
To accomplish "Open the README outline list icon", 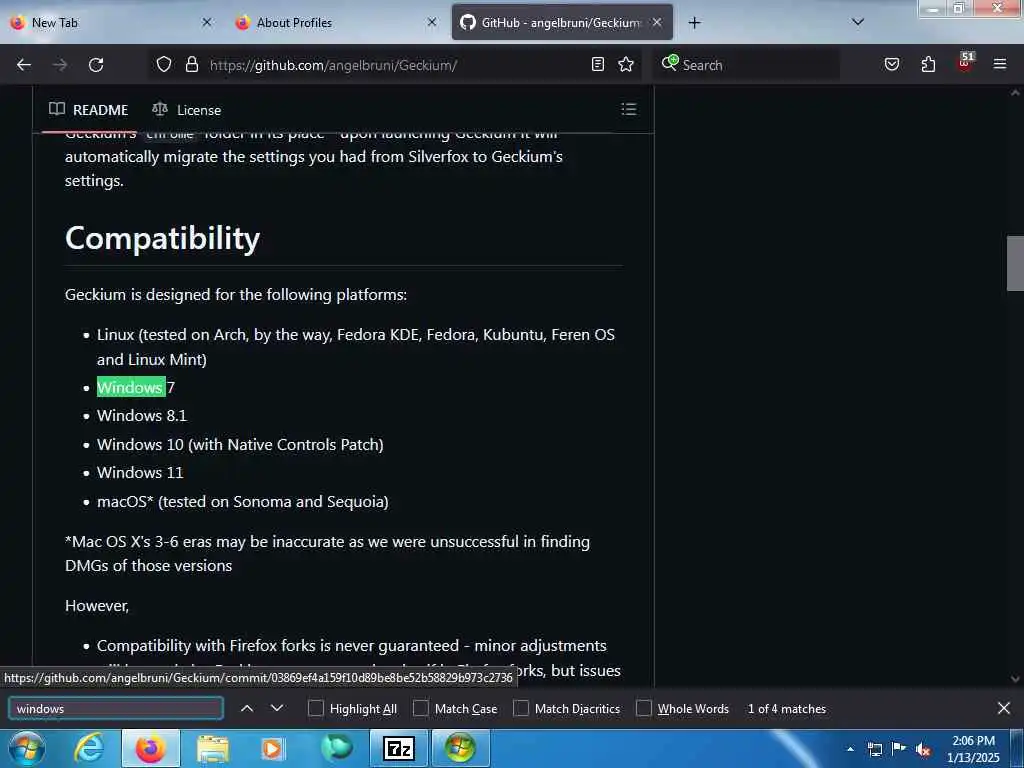I will click(x=628, y=109).
